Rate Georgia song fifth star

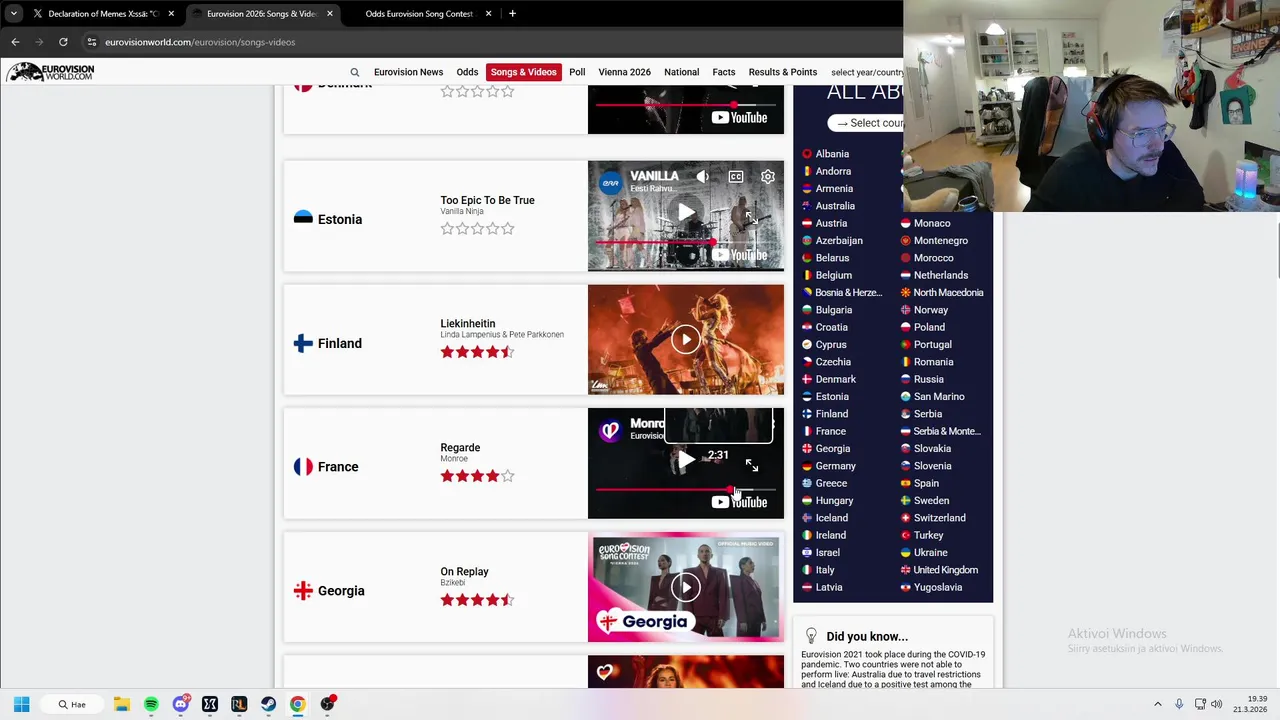click(x=508, y=600)
